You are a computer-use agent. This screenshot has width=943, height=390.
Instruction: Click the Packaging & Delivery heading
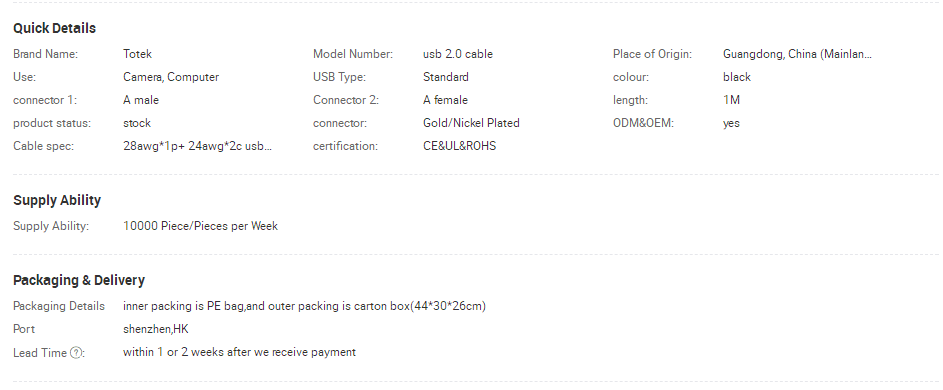pyautogui.click(x=79, y=280)
